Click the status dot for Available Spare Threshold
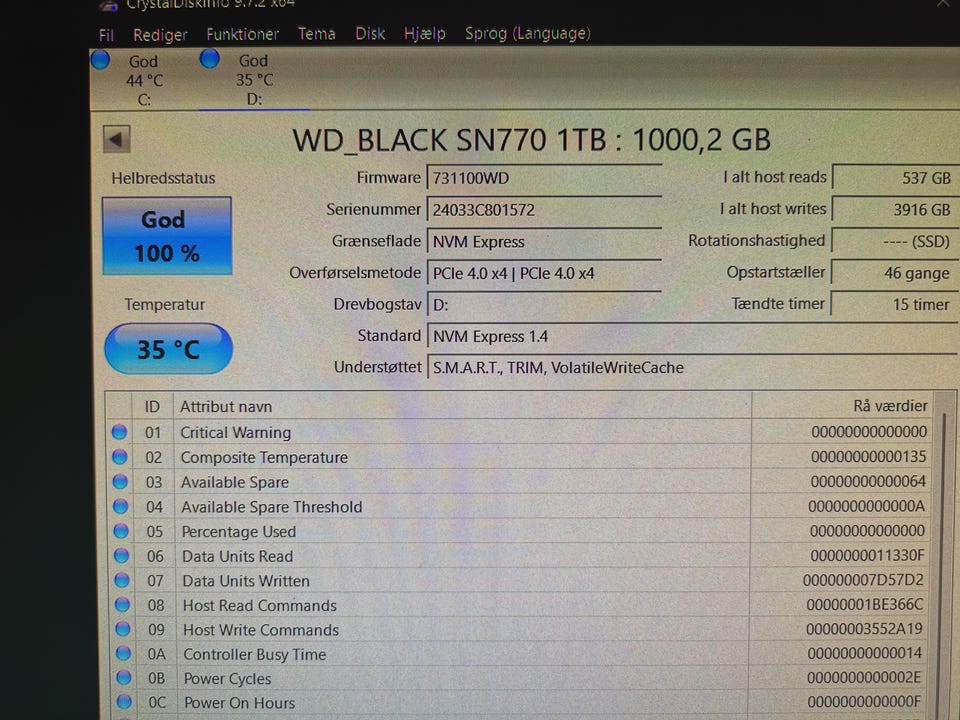960x720 pixels. point(121,506)
